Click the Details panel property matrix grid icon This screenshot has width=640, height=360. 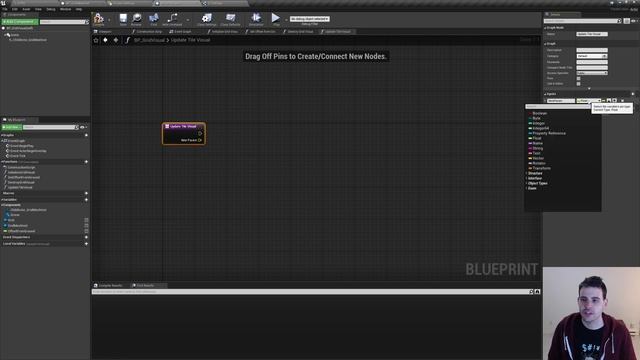[627, 21]
